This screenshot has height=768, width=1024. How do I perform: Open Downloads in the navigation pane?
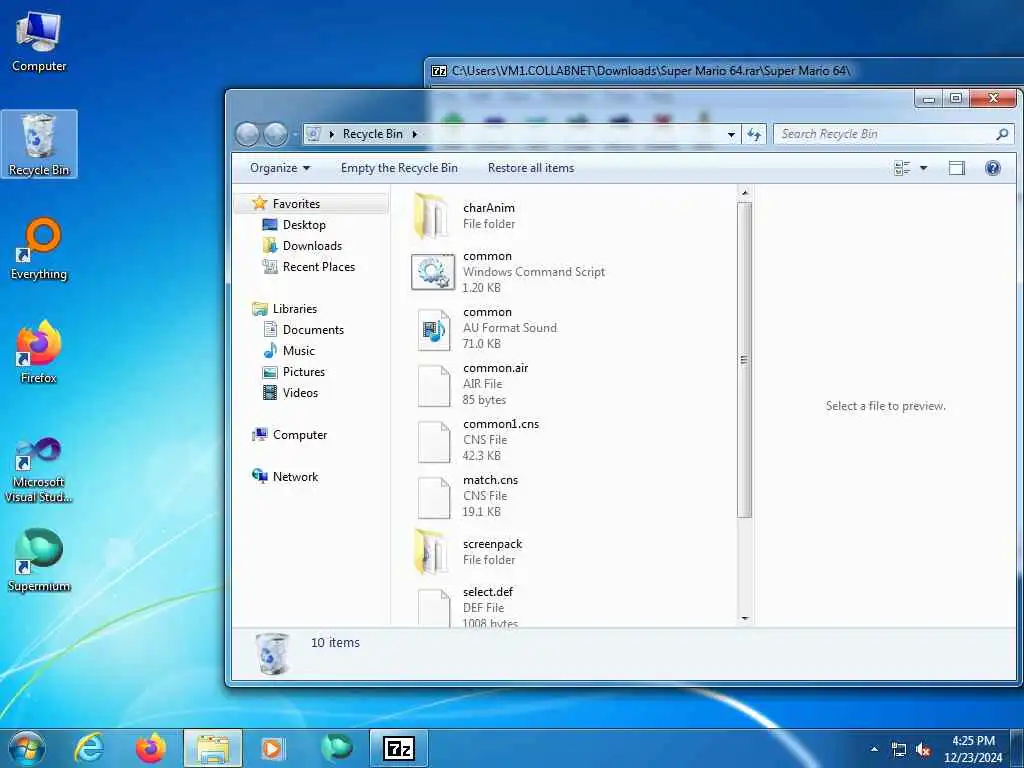point(312,246)
